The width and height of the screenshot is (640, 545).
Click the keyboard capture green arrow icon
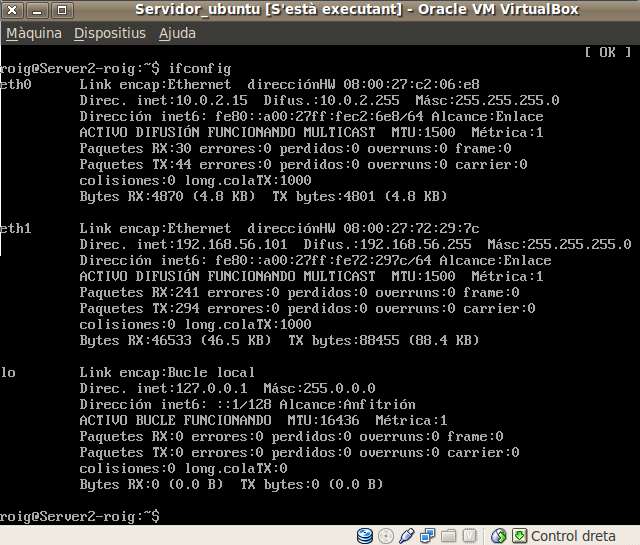tap(518, 535)
